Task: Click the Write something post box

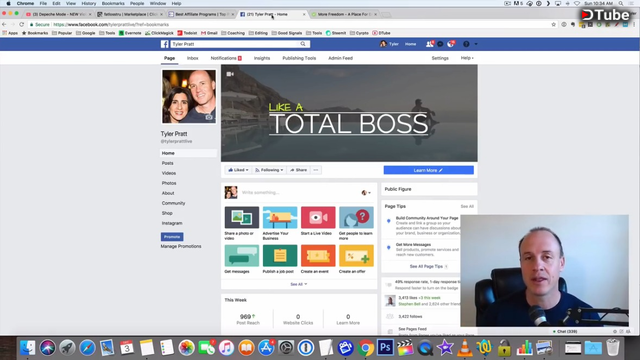Action: click(x=298, y=193)
